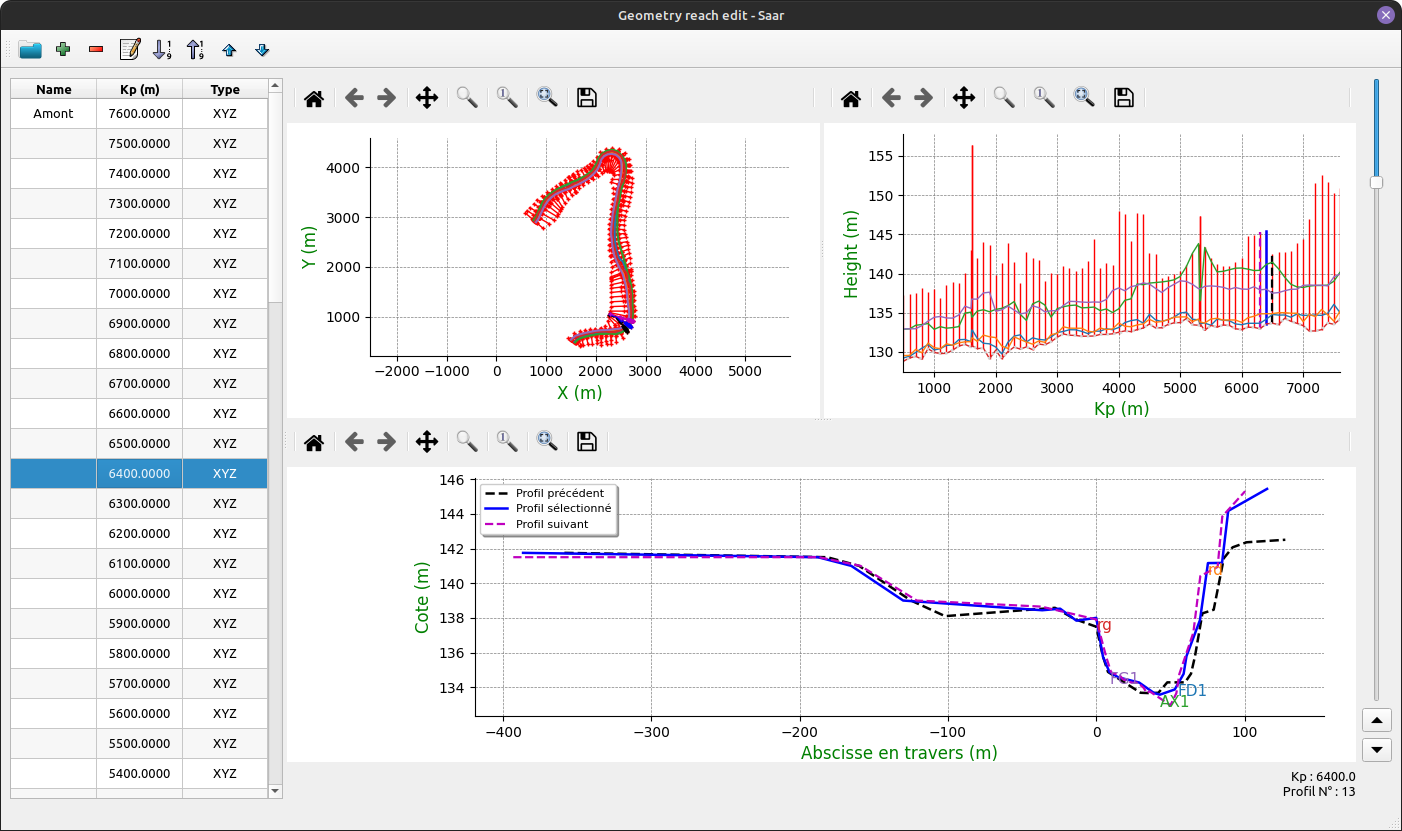Click the Type column header
The width and height of the screenshot is (1402, 831).
225,90
